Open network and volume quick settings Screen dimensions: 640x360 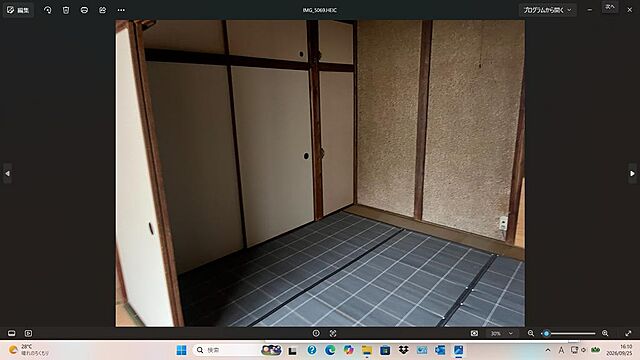tap(578, 350)
